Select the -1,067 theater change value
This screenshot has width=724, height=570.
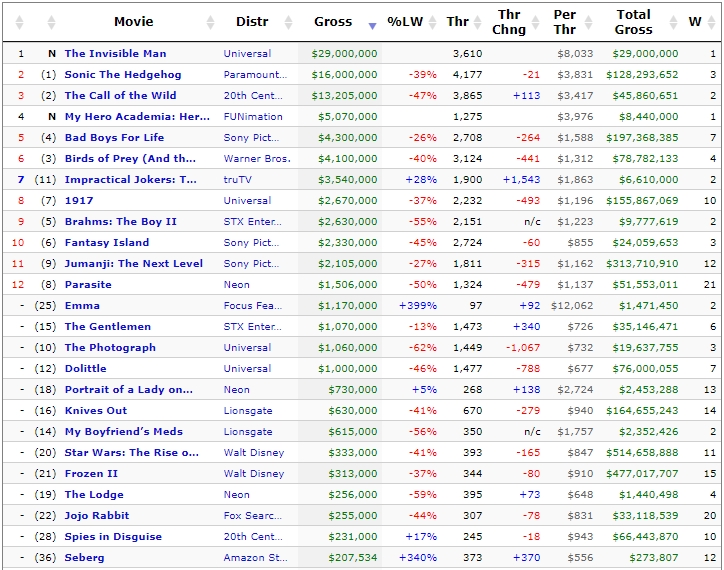(523, 348)
